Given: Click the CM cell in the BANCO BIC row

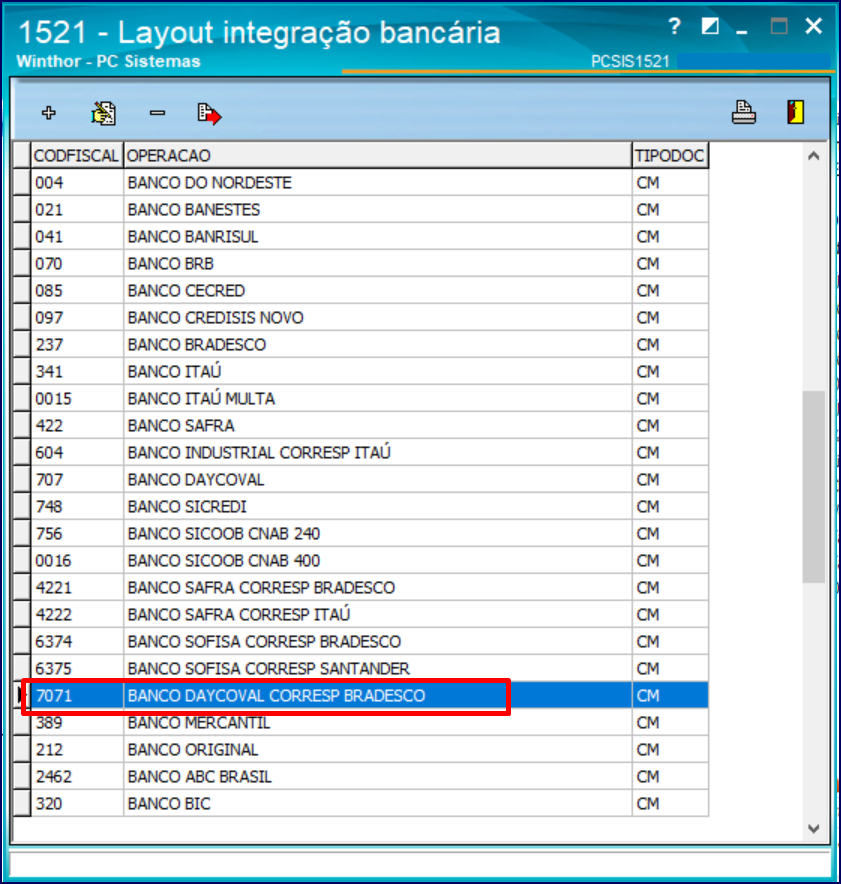Looking at the screenshot, I should pyautogui.click(x=670, y=804).
